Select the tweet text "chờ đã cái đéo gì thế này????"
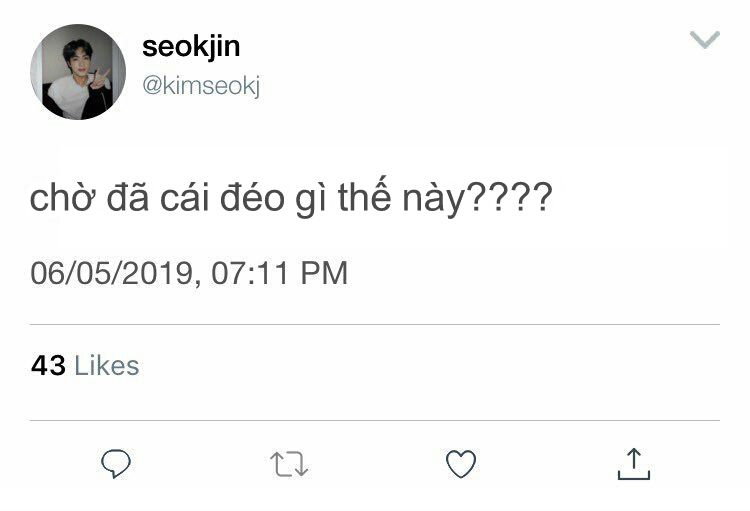Viewport: 750px width, 511px height. pos(291,197)
